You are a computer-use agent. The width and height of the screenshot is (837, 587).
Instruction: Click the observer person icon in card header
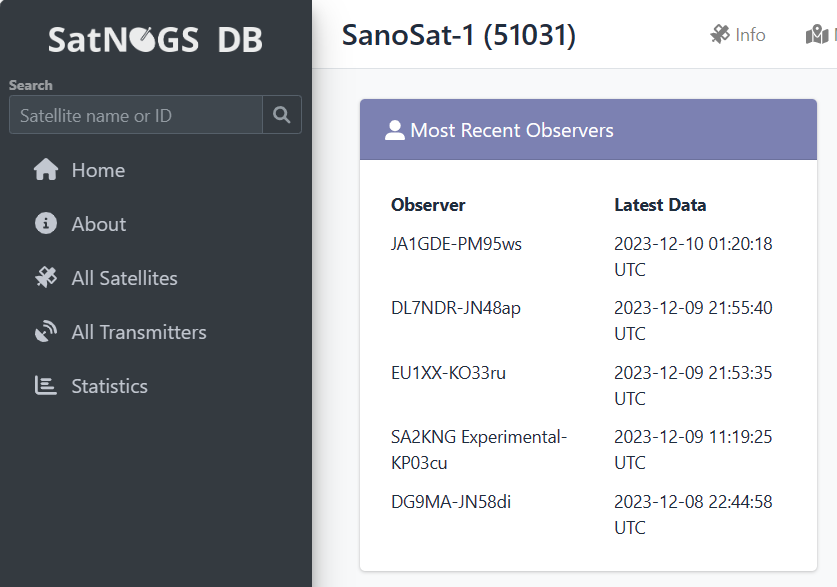tap(394, 130)
